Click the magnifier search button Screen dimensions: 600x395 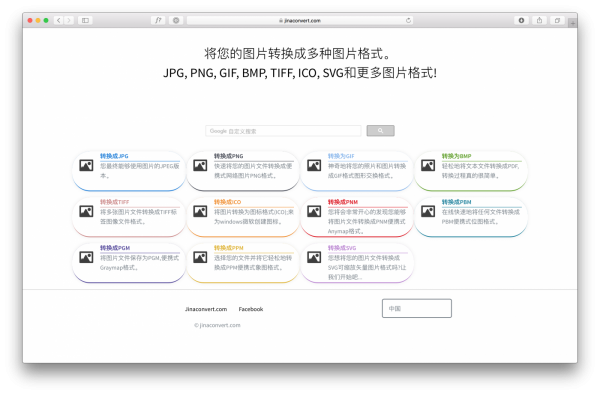pyautogui.click(x=380, y=131)
